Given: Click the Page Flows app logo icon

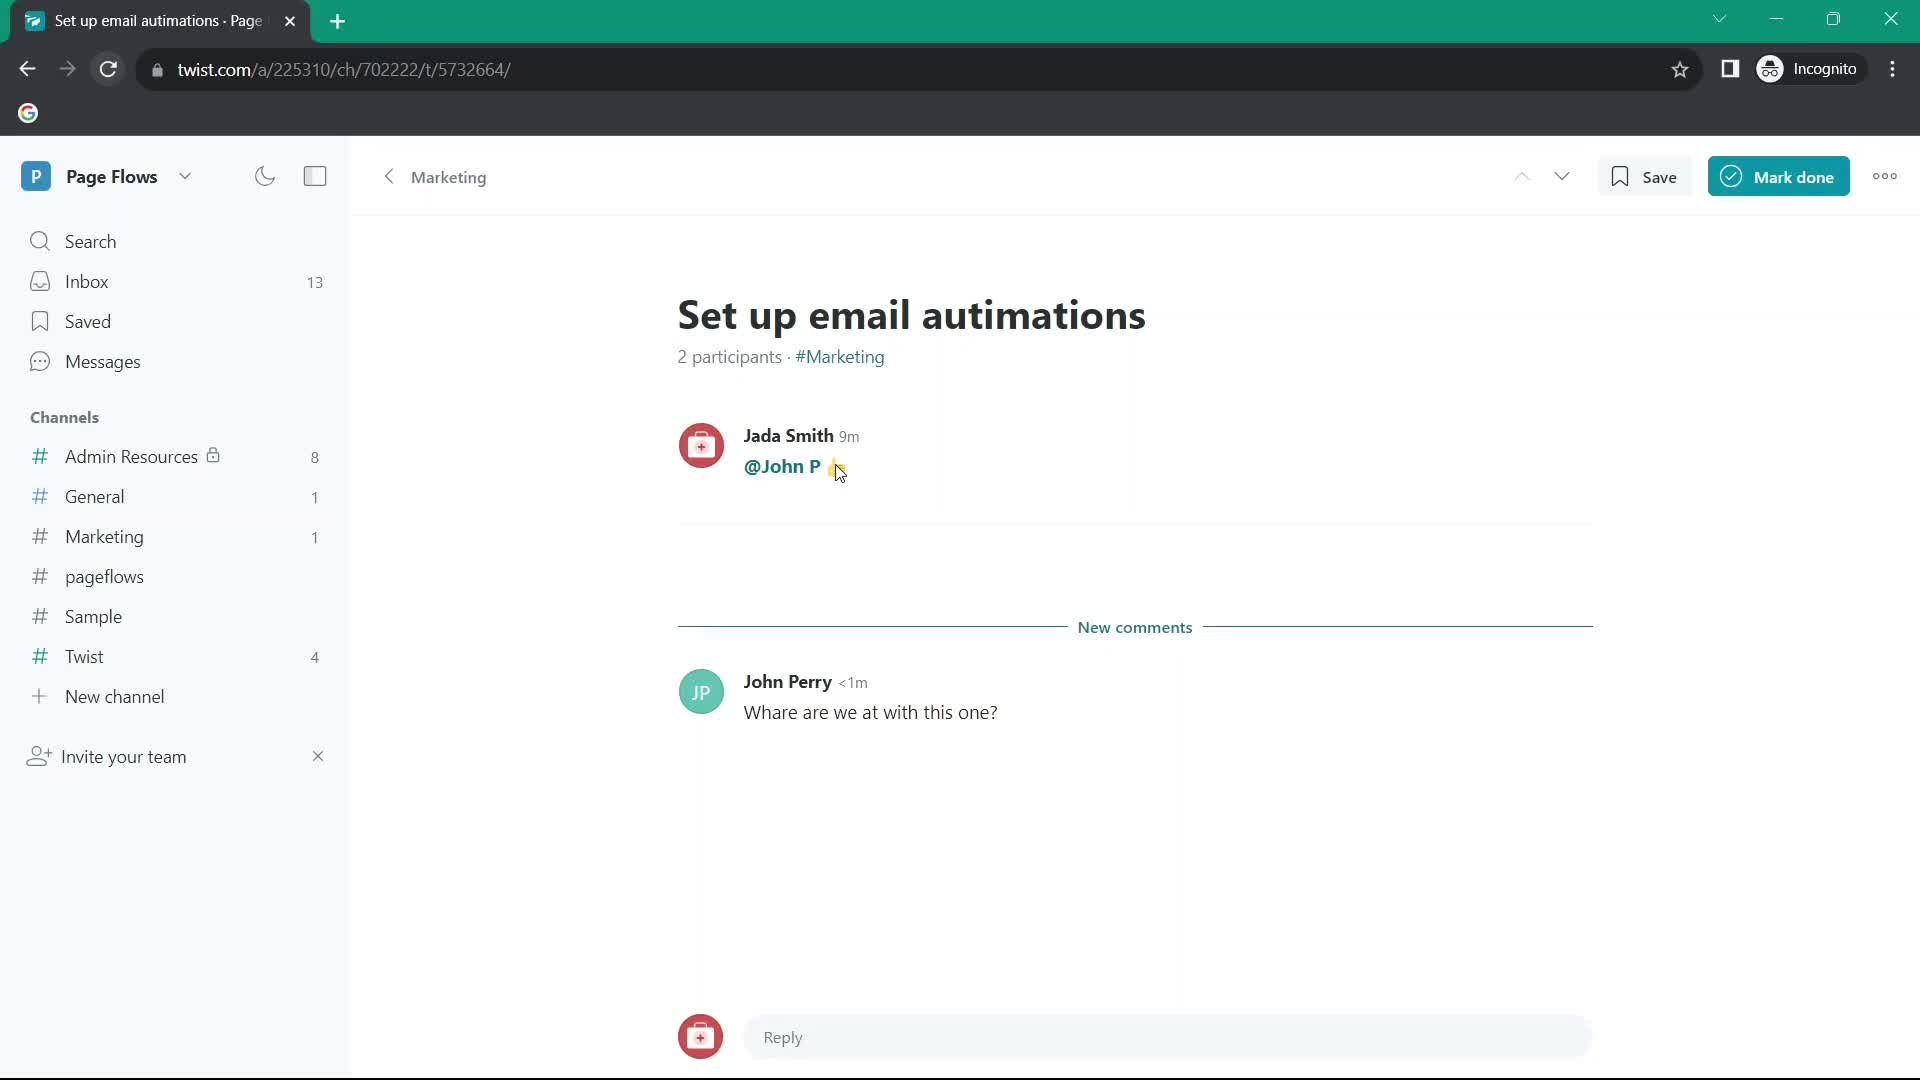Looking at the screenshot, I should [36, 175].
